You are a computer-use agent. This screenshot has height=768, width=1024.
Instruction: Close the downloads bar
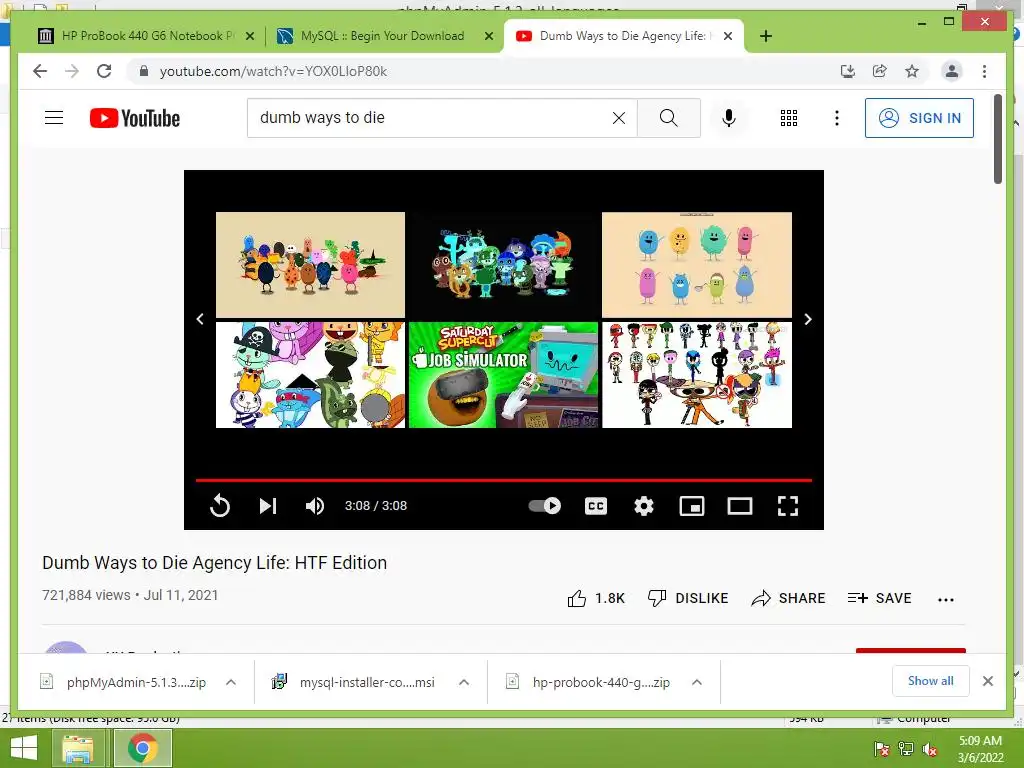987,681
